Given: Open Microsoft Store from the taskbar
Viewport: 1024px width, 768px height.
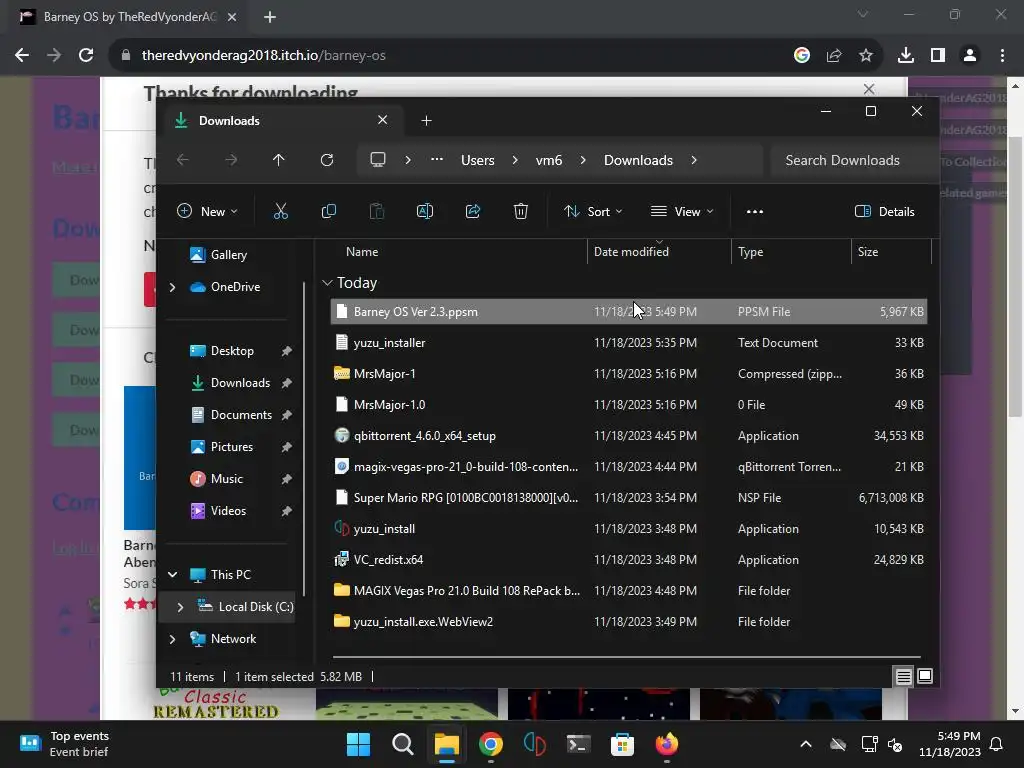Looking at the screenshot, I should (622, 744).
